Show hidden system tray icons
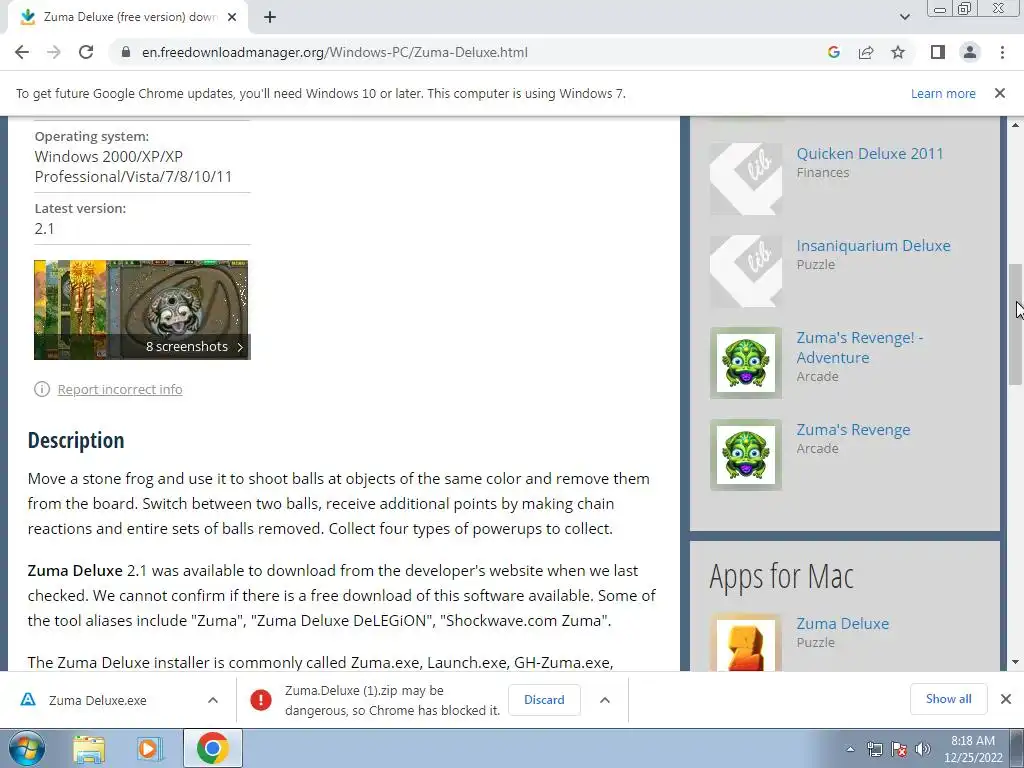Screen dimensions: 1024x768 pos(850,749)
